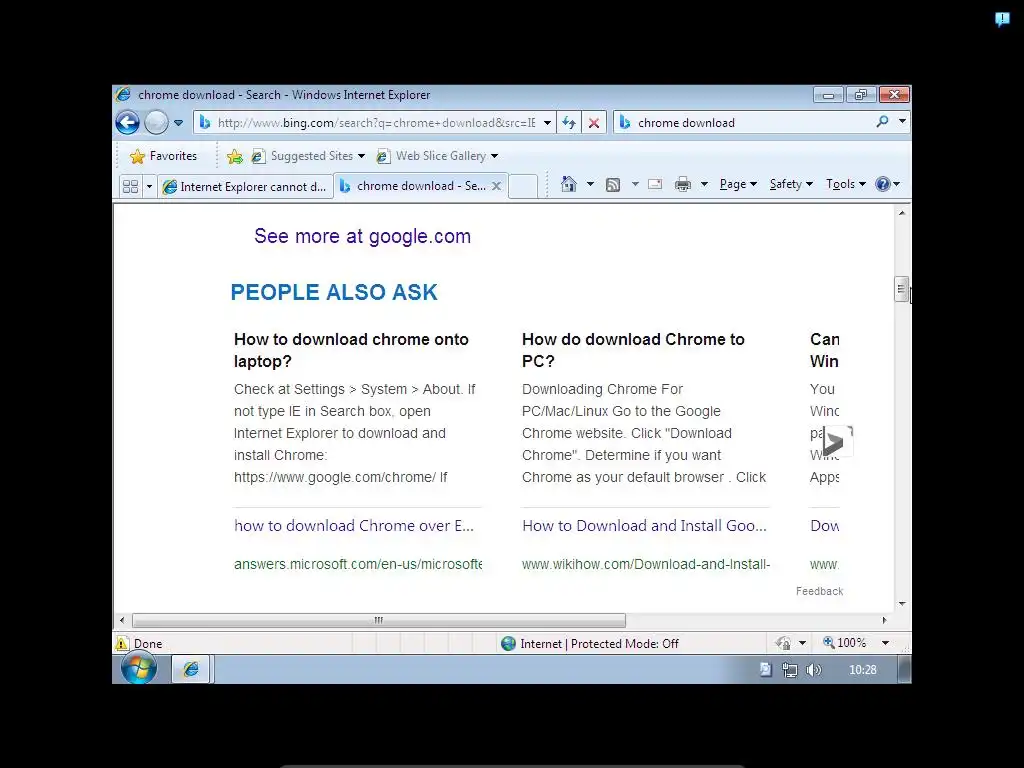This screenshot has width=1024, height=768.
Task: Click the 10:28 taskbar clock
Action: pyautogui.click(x=863, y=670)
